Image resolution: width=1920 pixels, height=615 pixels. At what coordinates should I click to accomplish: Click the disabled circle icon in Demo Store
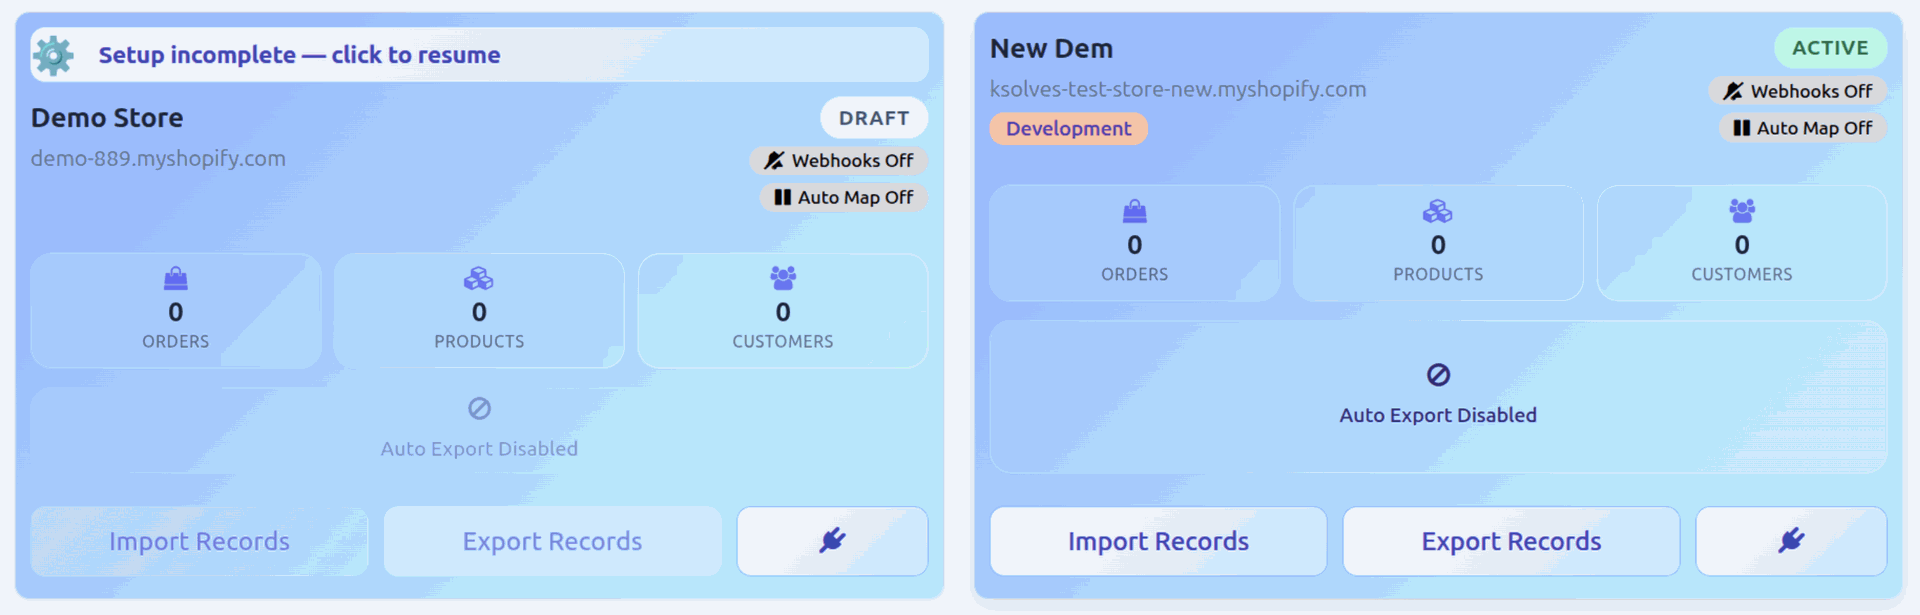tap(479, 408)
